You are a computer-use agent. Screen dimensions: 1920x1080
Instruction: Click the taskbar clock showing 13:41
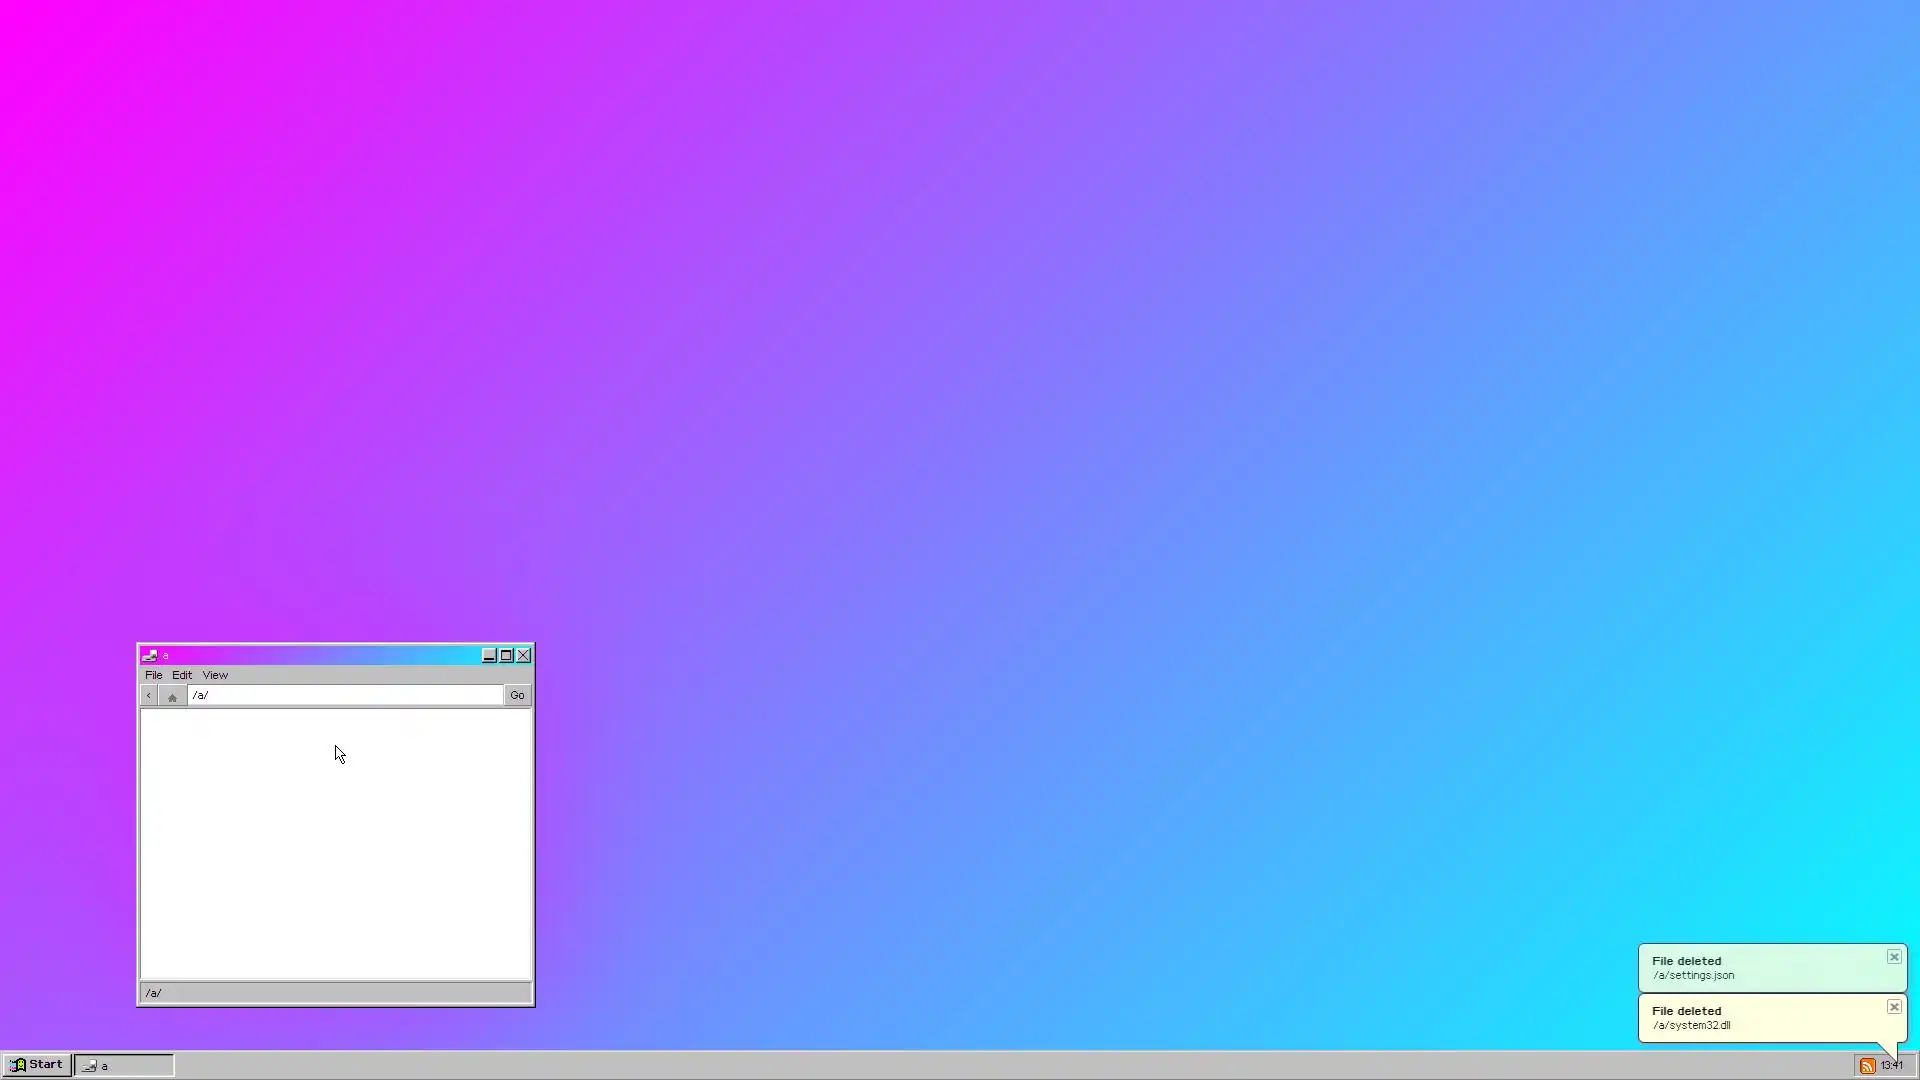pos(1892,1066)
